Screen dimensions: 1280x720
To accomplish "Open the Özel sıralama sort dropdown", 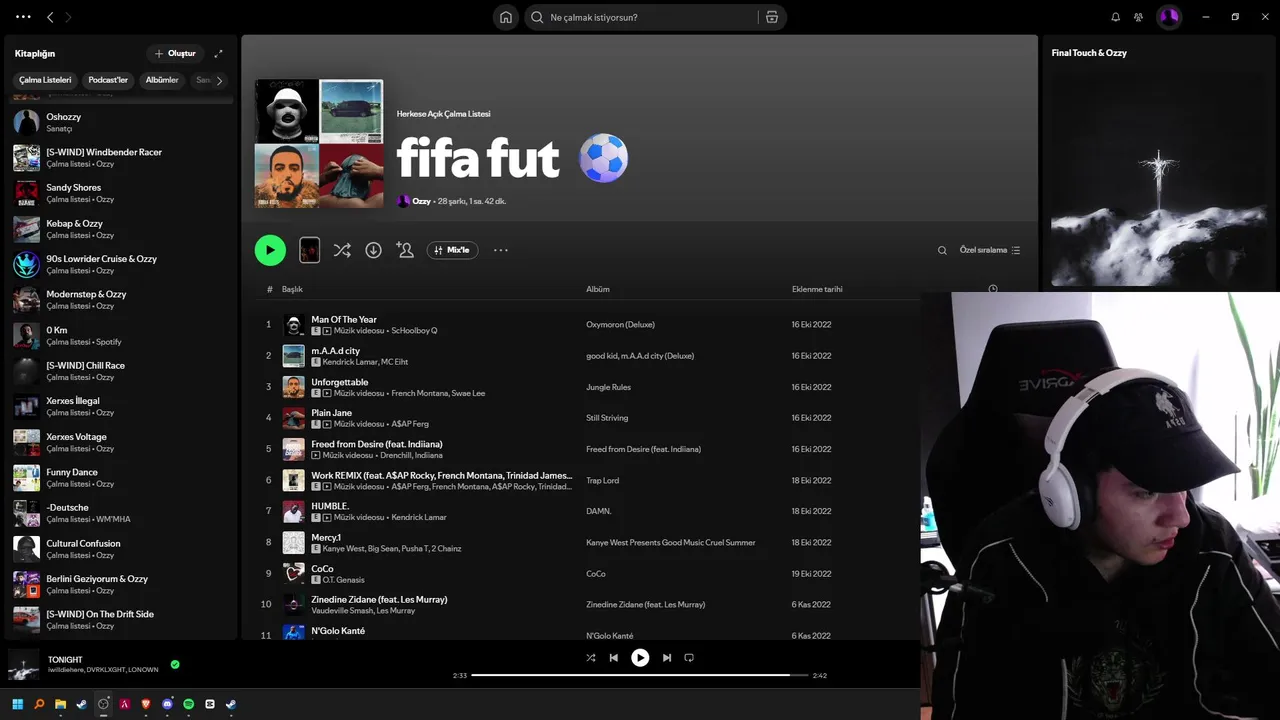I will 990,250.
